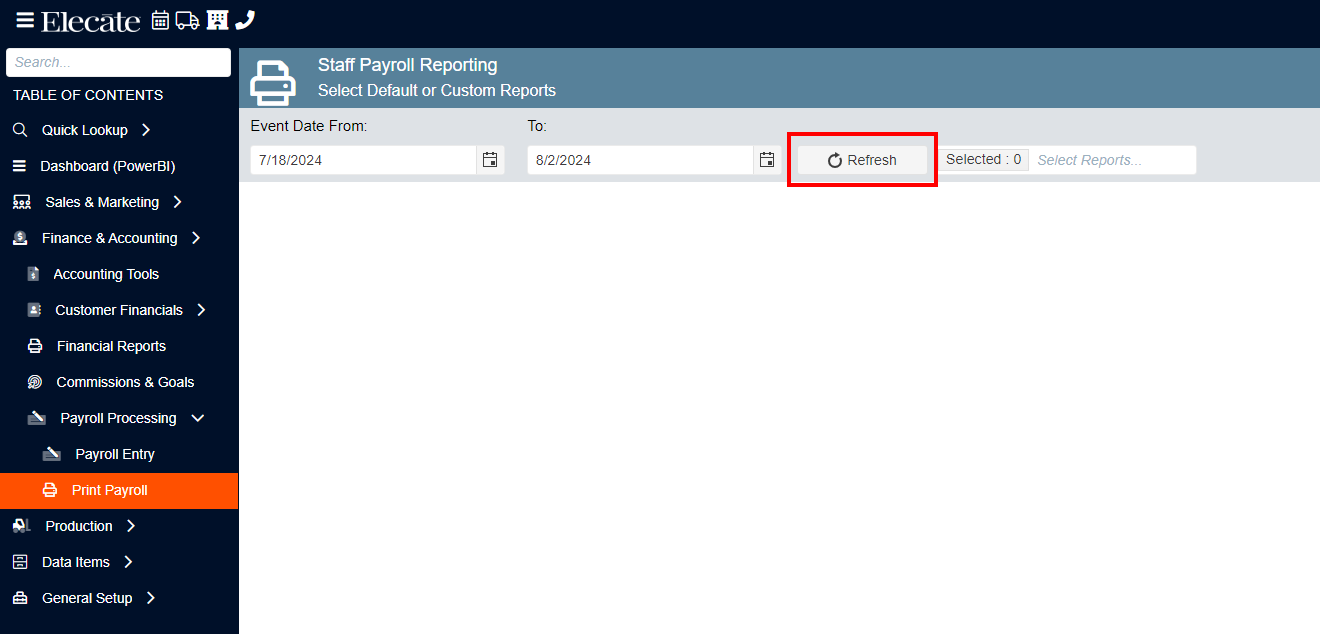Click the Commissions & Goals target icon
Viewport: 1320px width, 634px height.
[35, 382]
